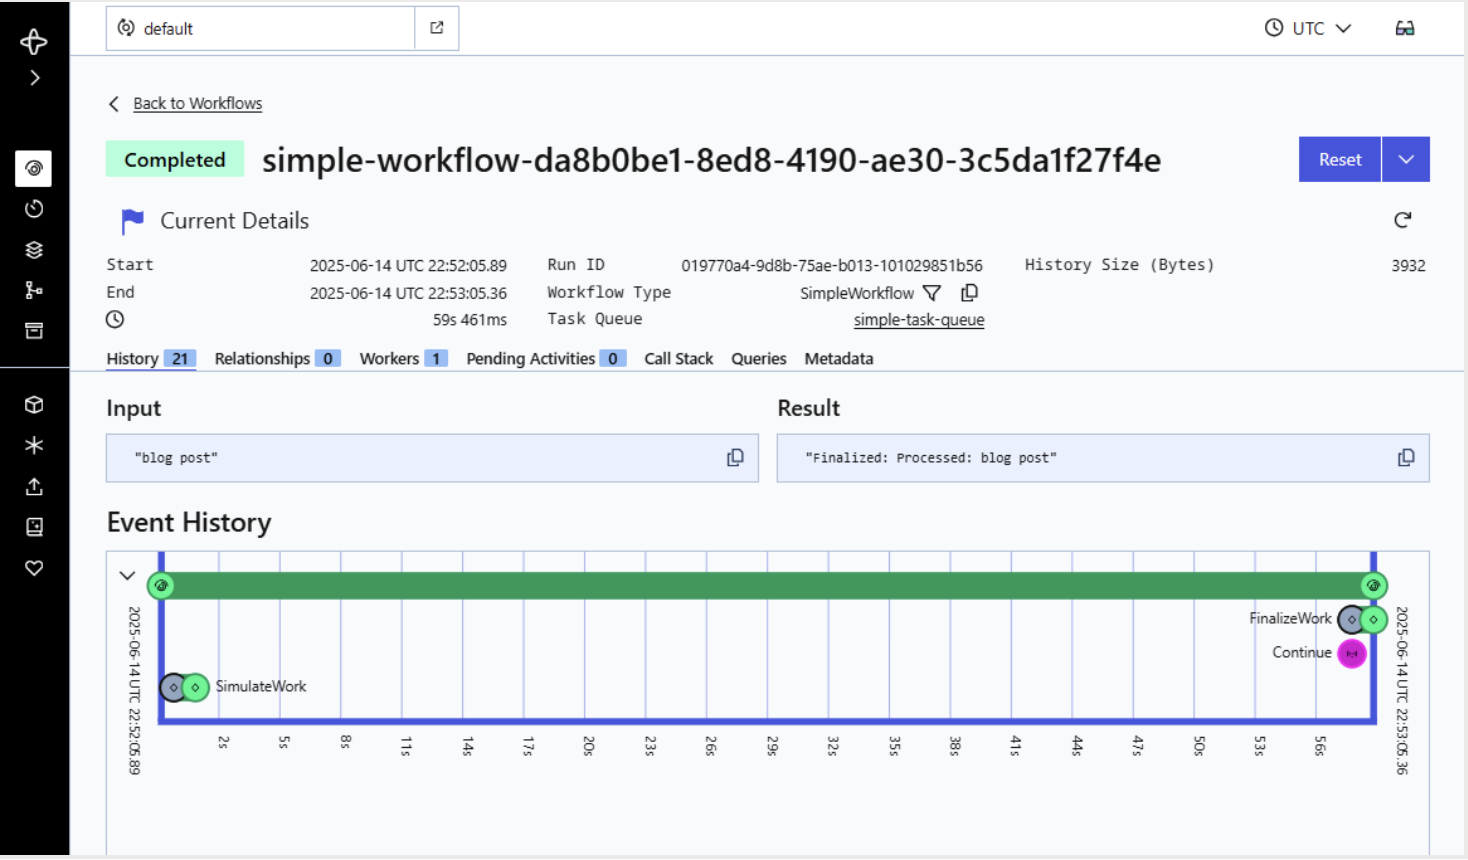Click the Completed status badge

[175, 160]
